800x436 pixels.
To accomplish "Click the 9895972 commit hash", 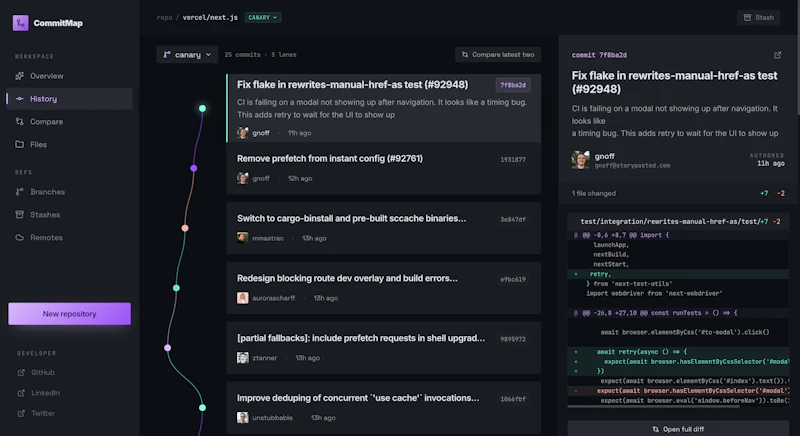I will 513,339.
